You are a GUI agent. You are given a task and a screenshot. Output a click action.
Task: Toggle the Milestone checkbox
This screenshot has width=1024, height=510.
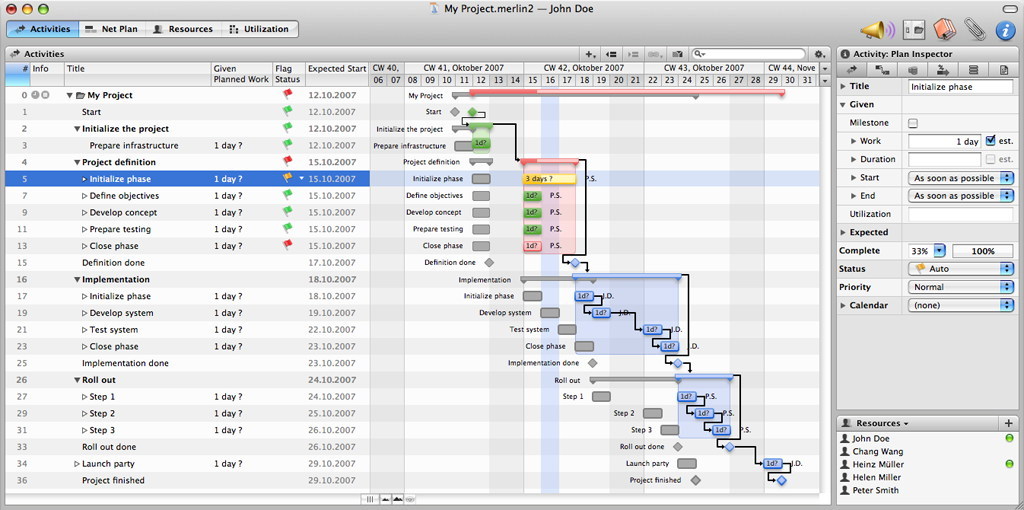pyautogui.click(x=913, y=123)
